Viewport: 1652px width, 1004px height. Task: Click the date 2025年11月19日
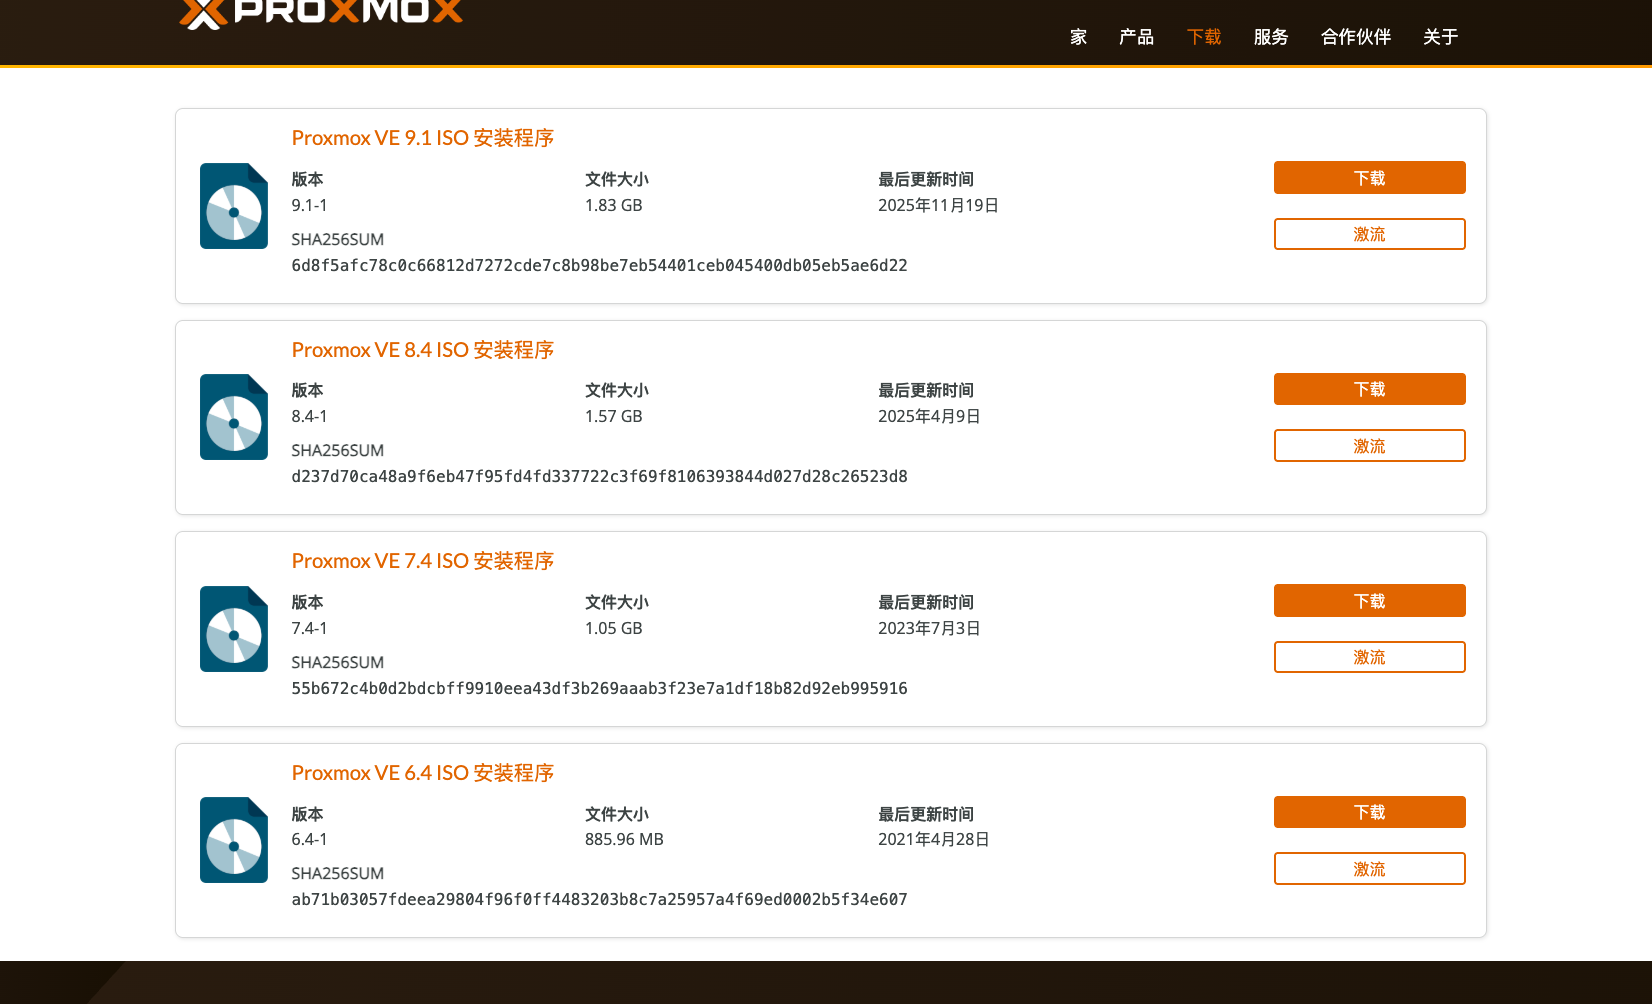[938, 205]
